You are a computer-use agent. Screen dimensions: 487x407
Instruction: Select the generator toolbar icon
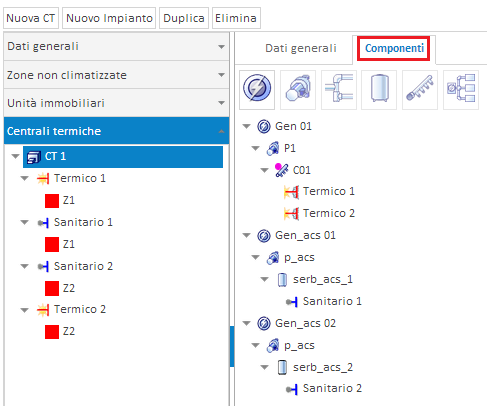(x=257, y=89)
